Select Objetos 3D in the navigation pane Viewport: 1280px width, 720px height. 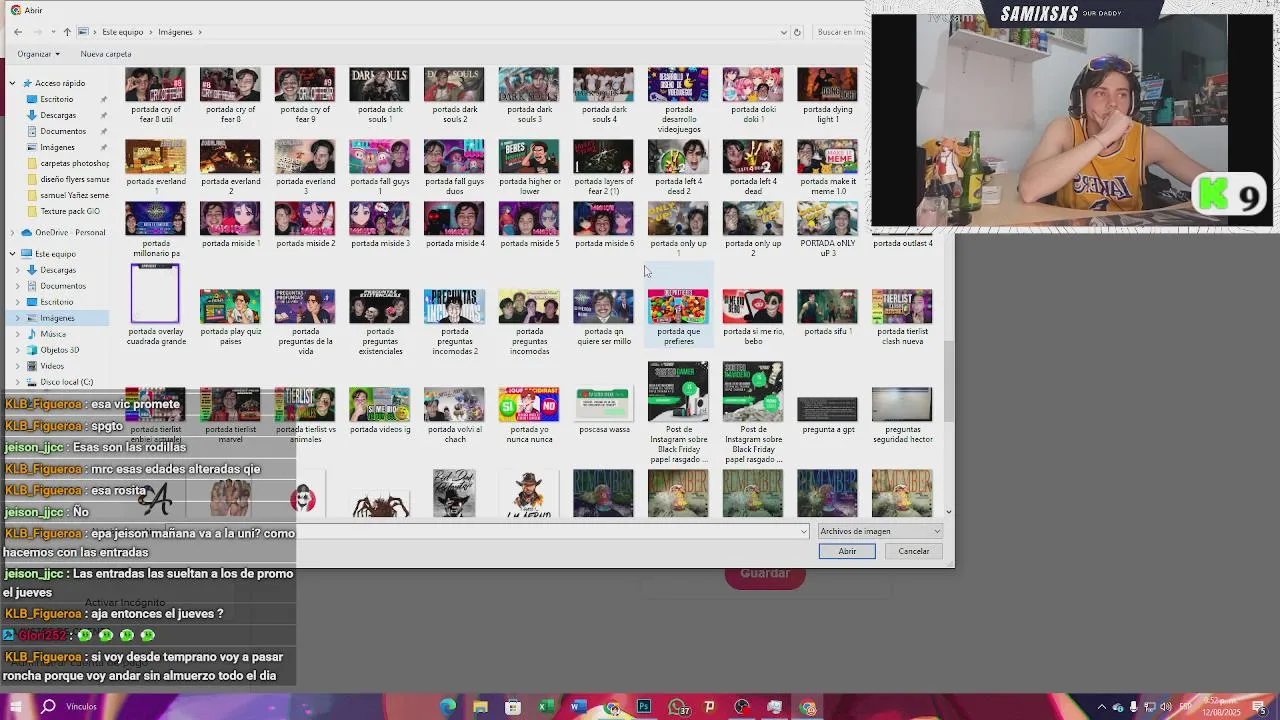point(59,350)
